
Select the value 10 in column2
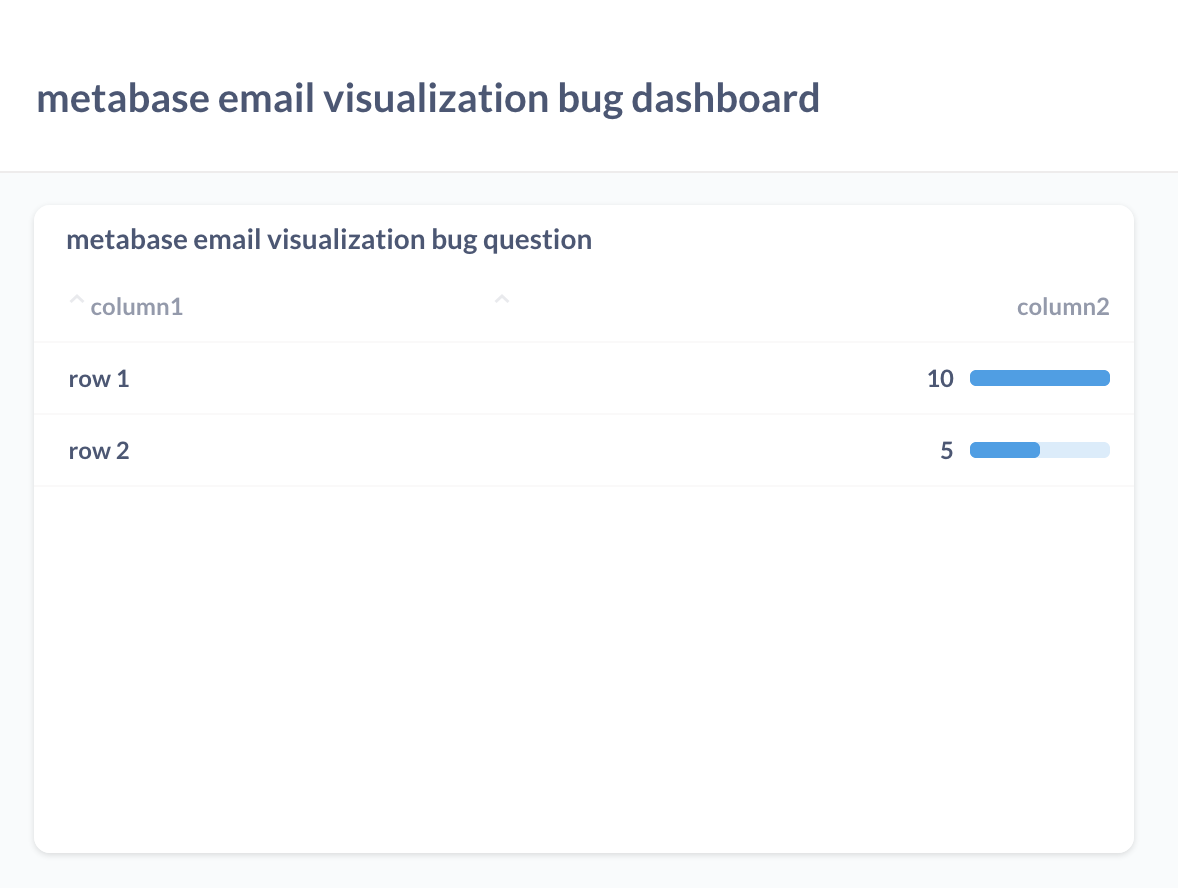(939, 378)
